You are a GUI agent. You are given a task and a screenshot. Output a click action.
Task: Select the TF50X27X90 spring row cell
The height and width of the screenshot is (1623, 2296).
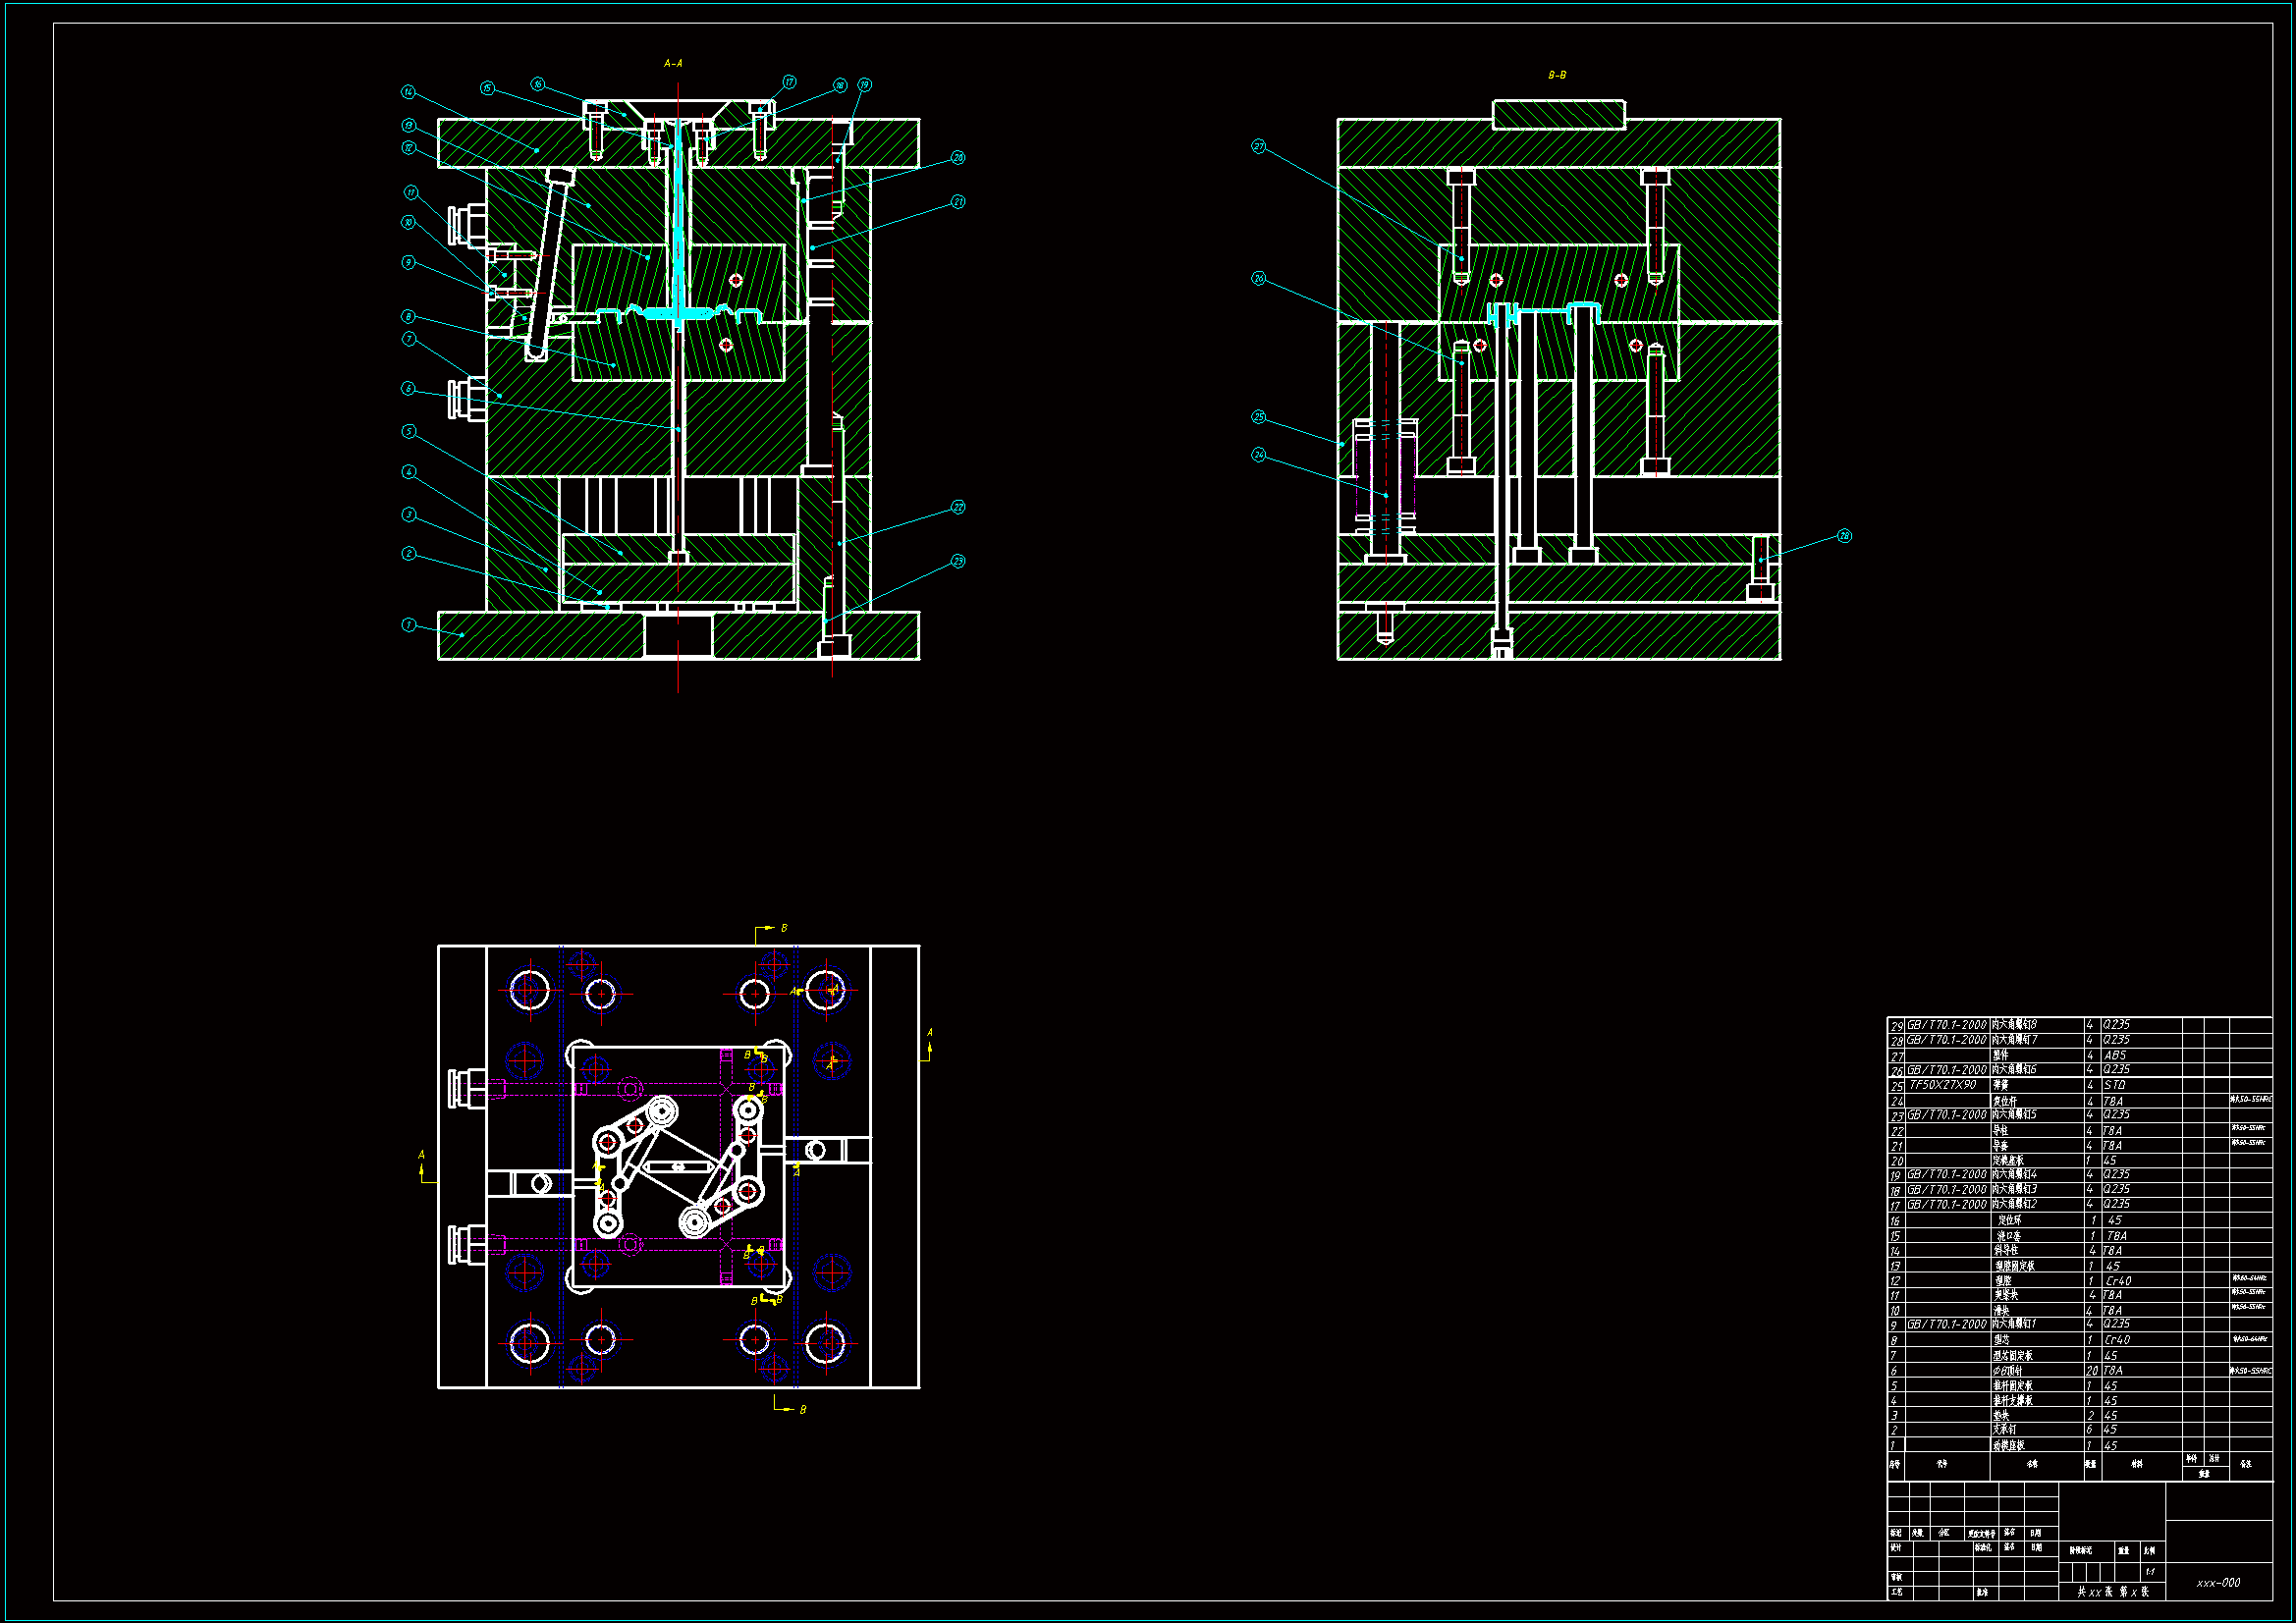(x=1943, y=1085)
